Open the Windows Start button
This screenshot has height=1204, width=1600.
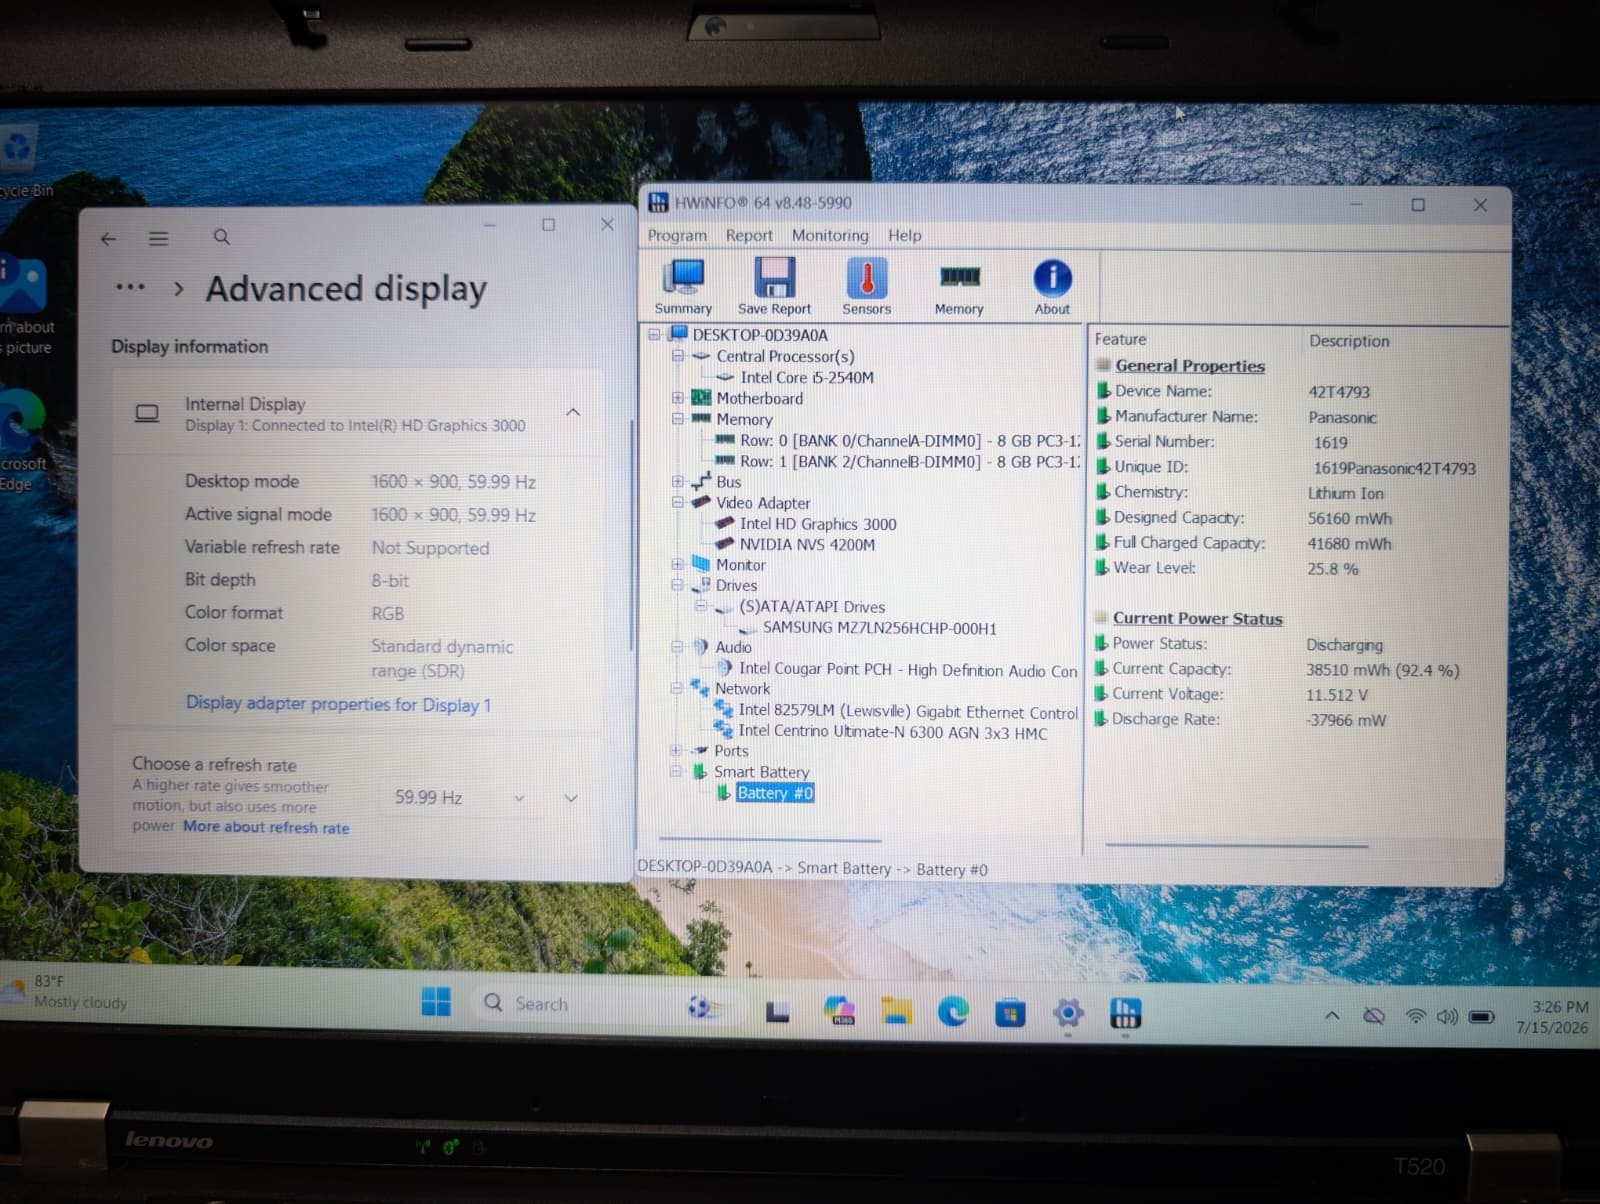(436, 1001)
